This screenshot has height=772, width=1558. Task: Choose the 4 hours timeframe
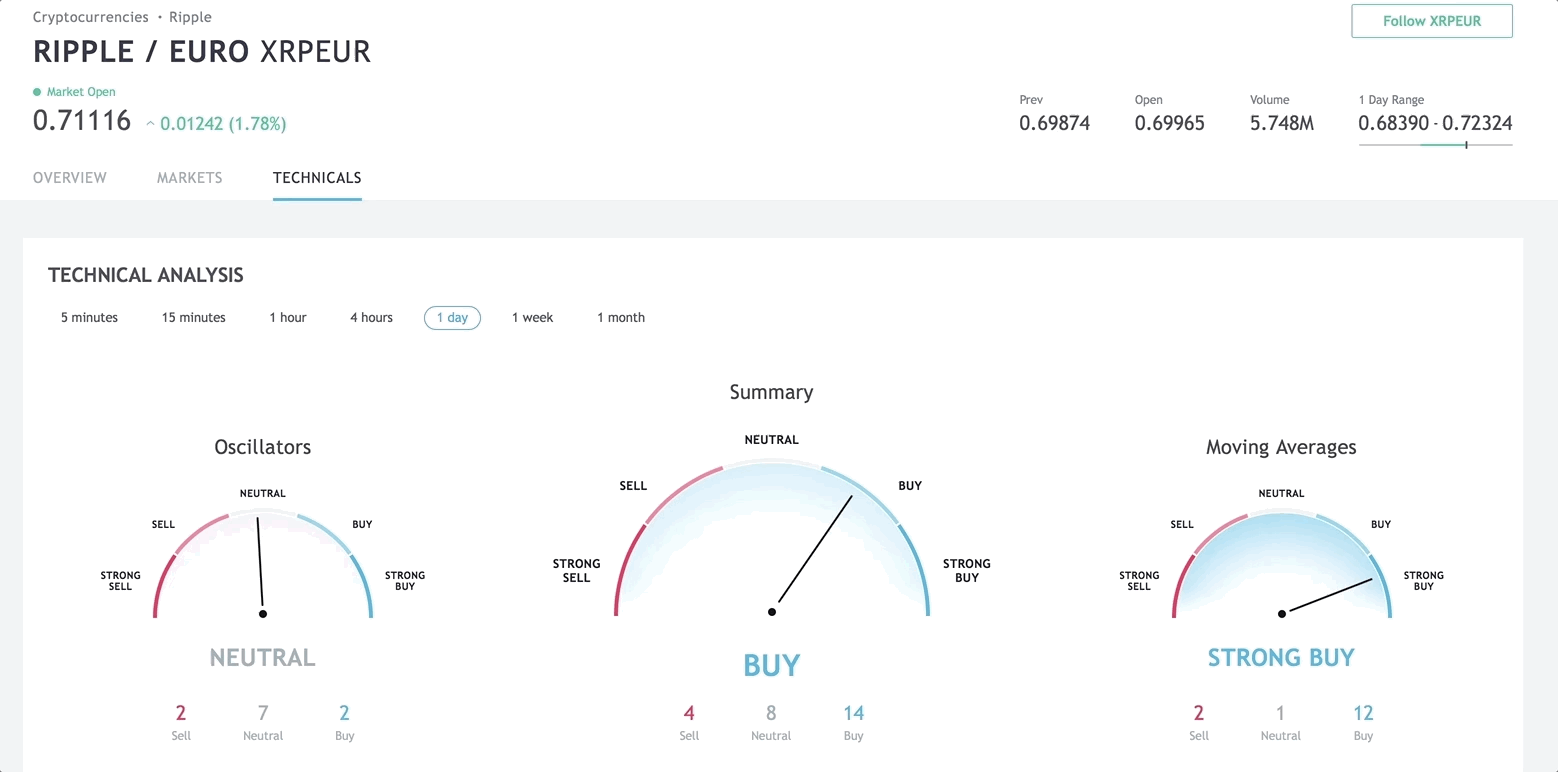(x=371, y=318)
